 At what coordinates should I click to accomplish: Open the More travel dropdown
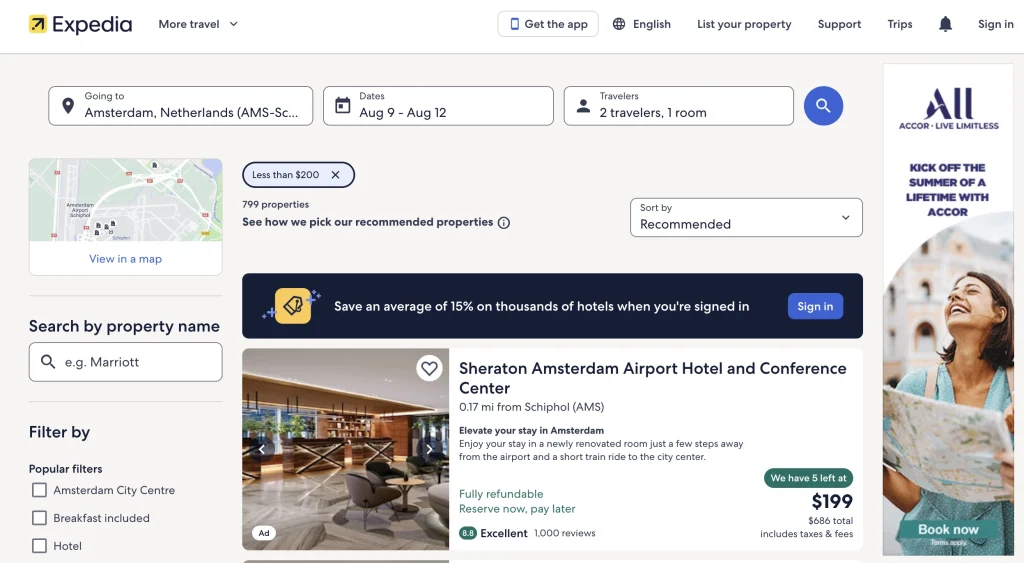click(x=198, y=24)
